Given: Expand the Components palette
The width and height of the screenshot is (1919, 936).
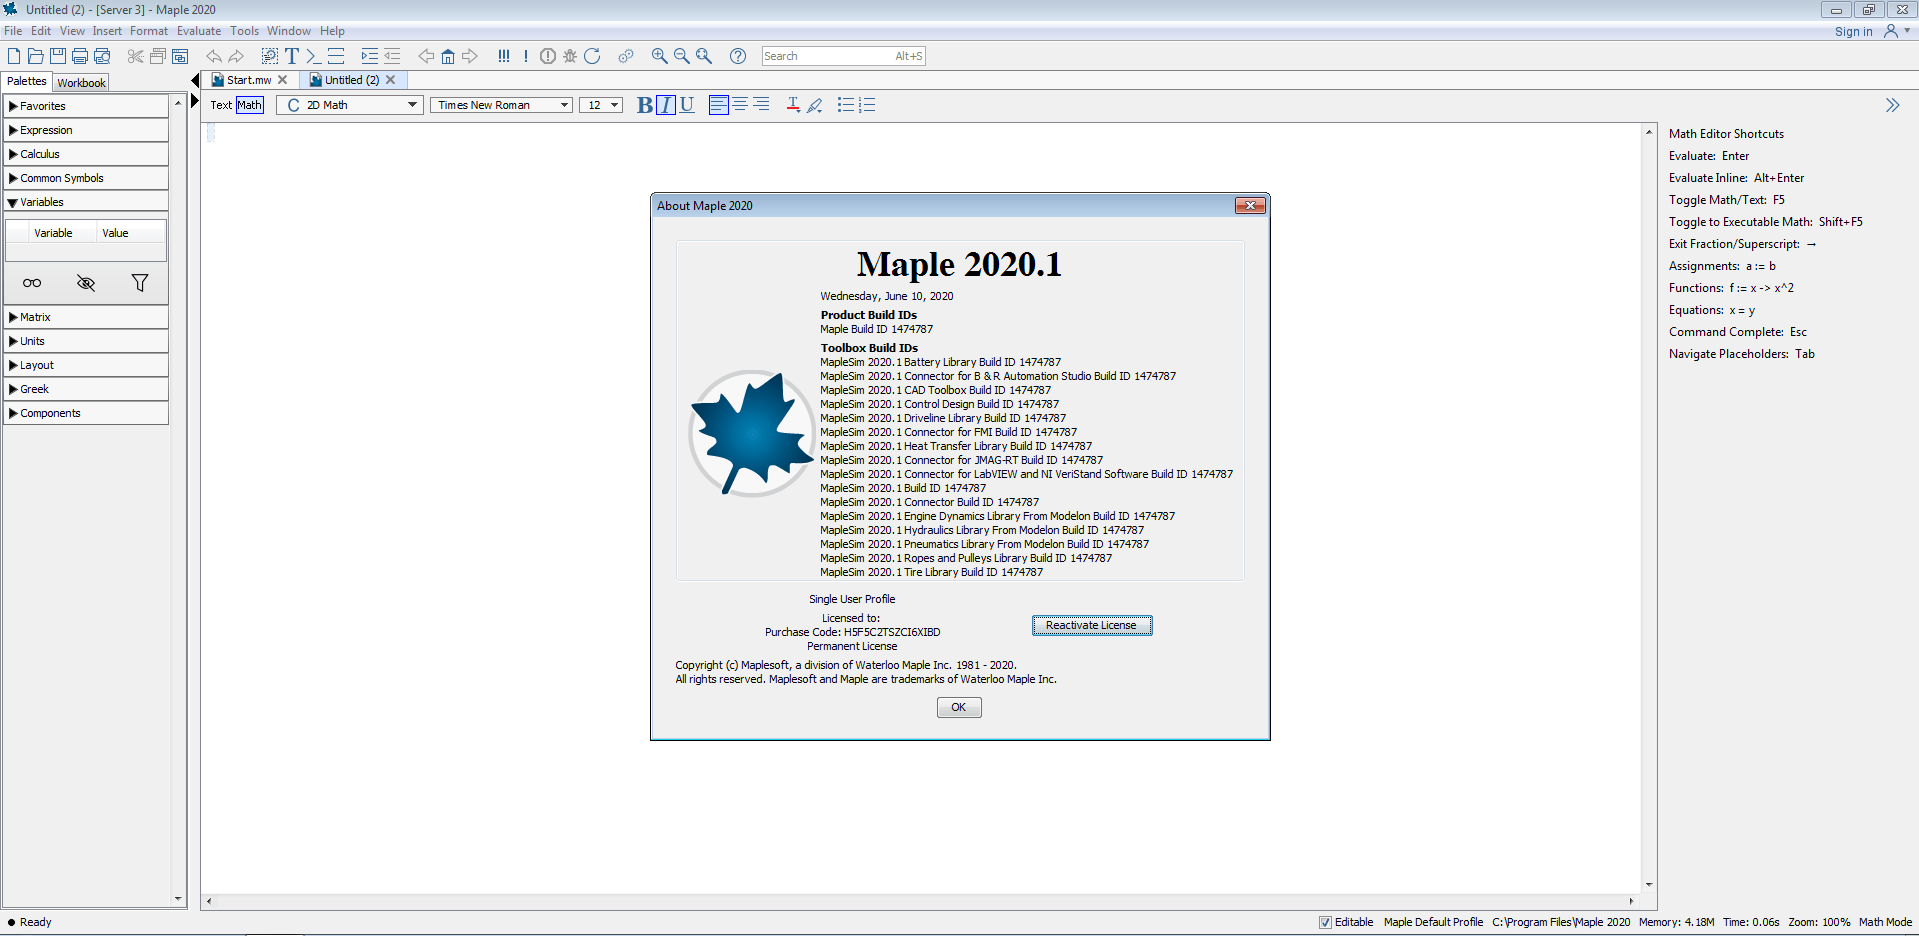Looking at the screenshot, I should pyautogui.click(x=86, y=413).
